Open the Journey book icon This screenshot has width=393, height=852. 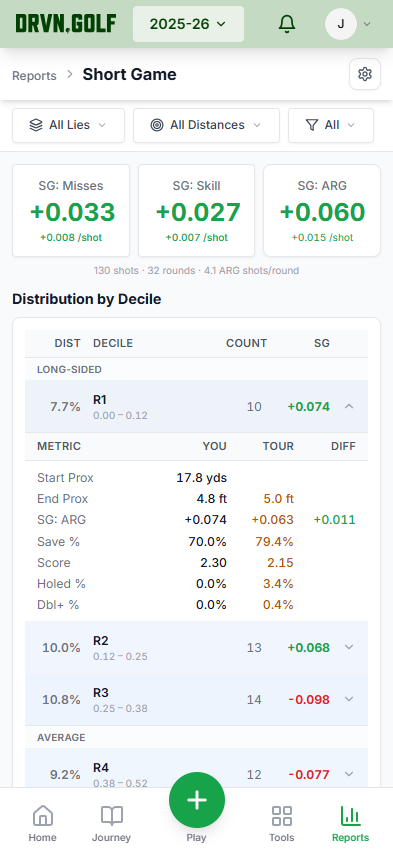click(x=111, y=816)
